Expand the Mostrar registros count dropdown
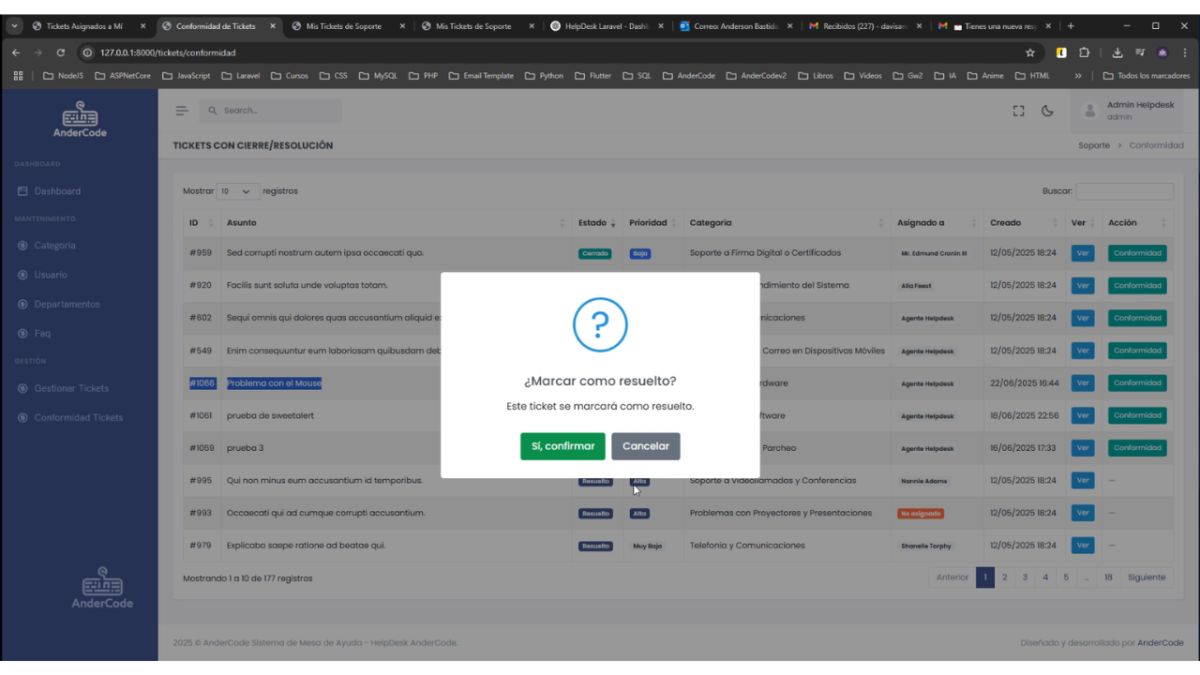The image size is (1200, 675). (x=236, y=191)
